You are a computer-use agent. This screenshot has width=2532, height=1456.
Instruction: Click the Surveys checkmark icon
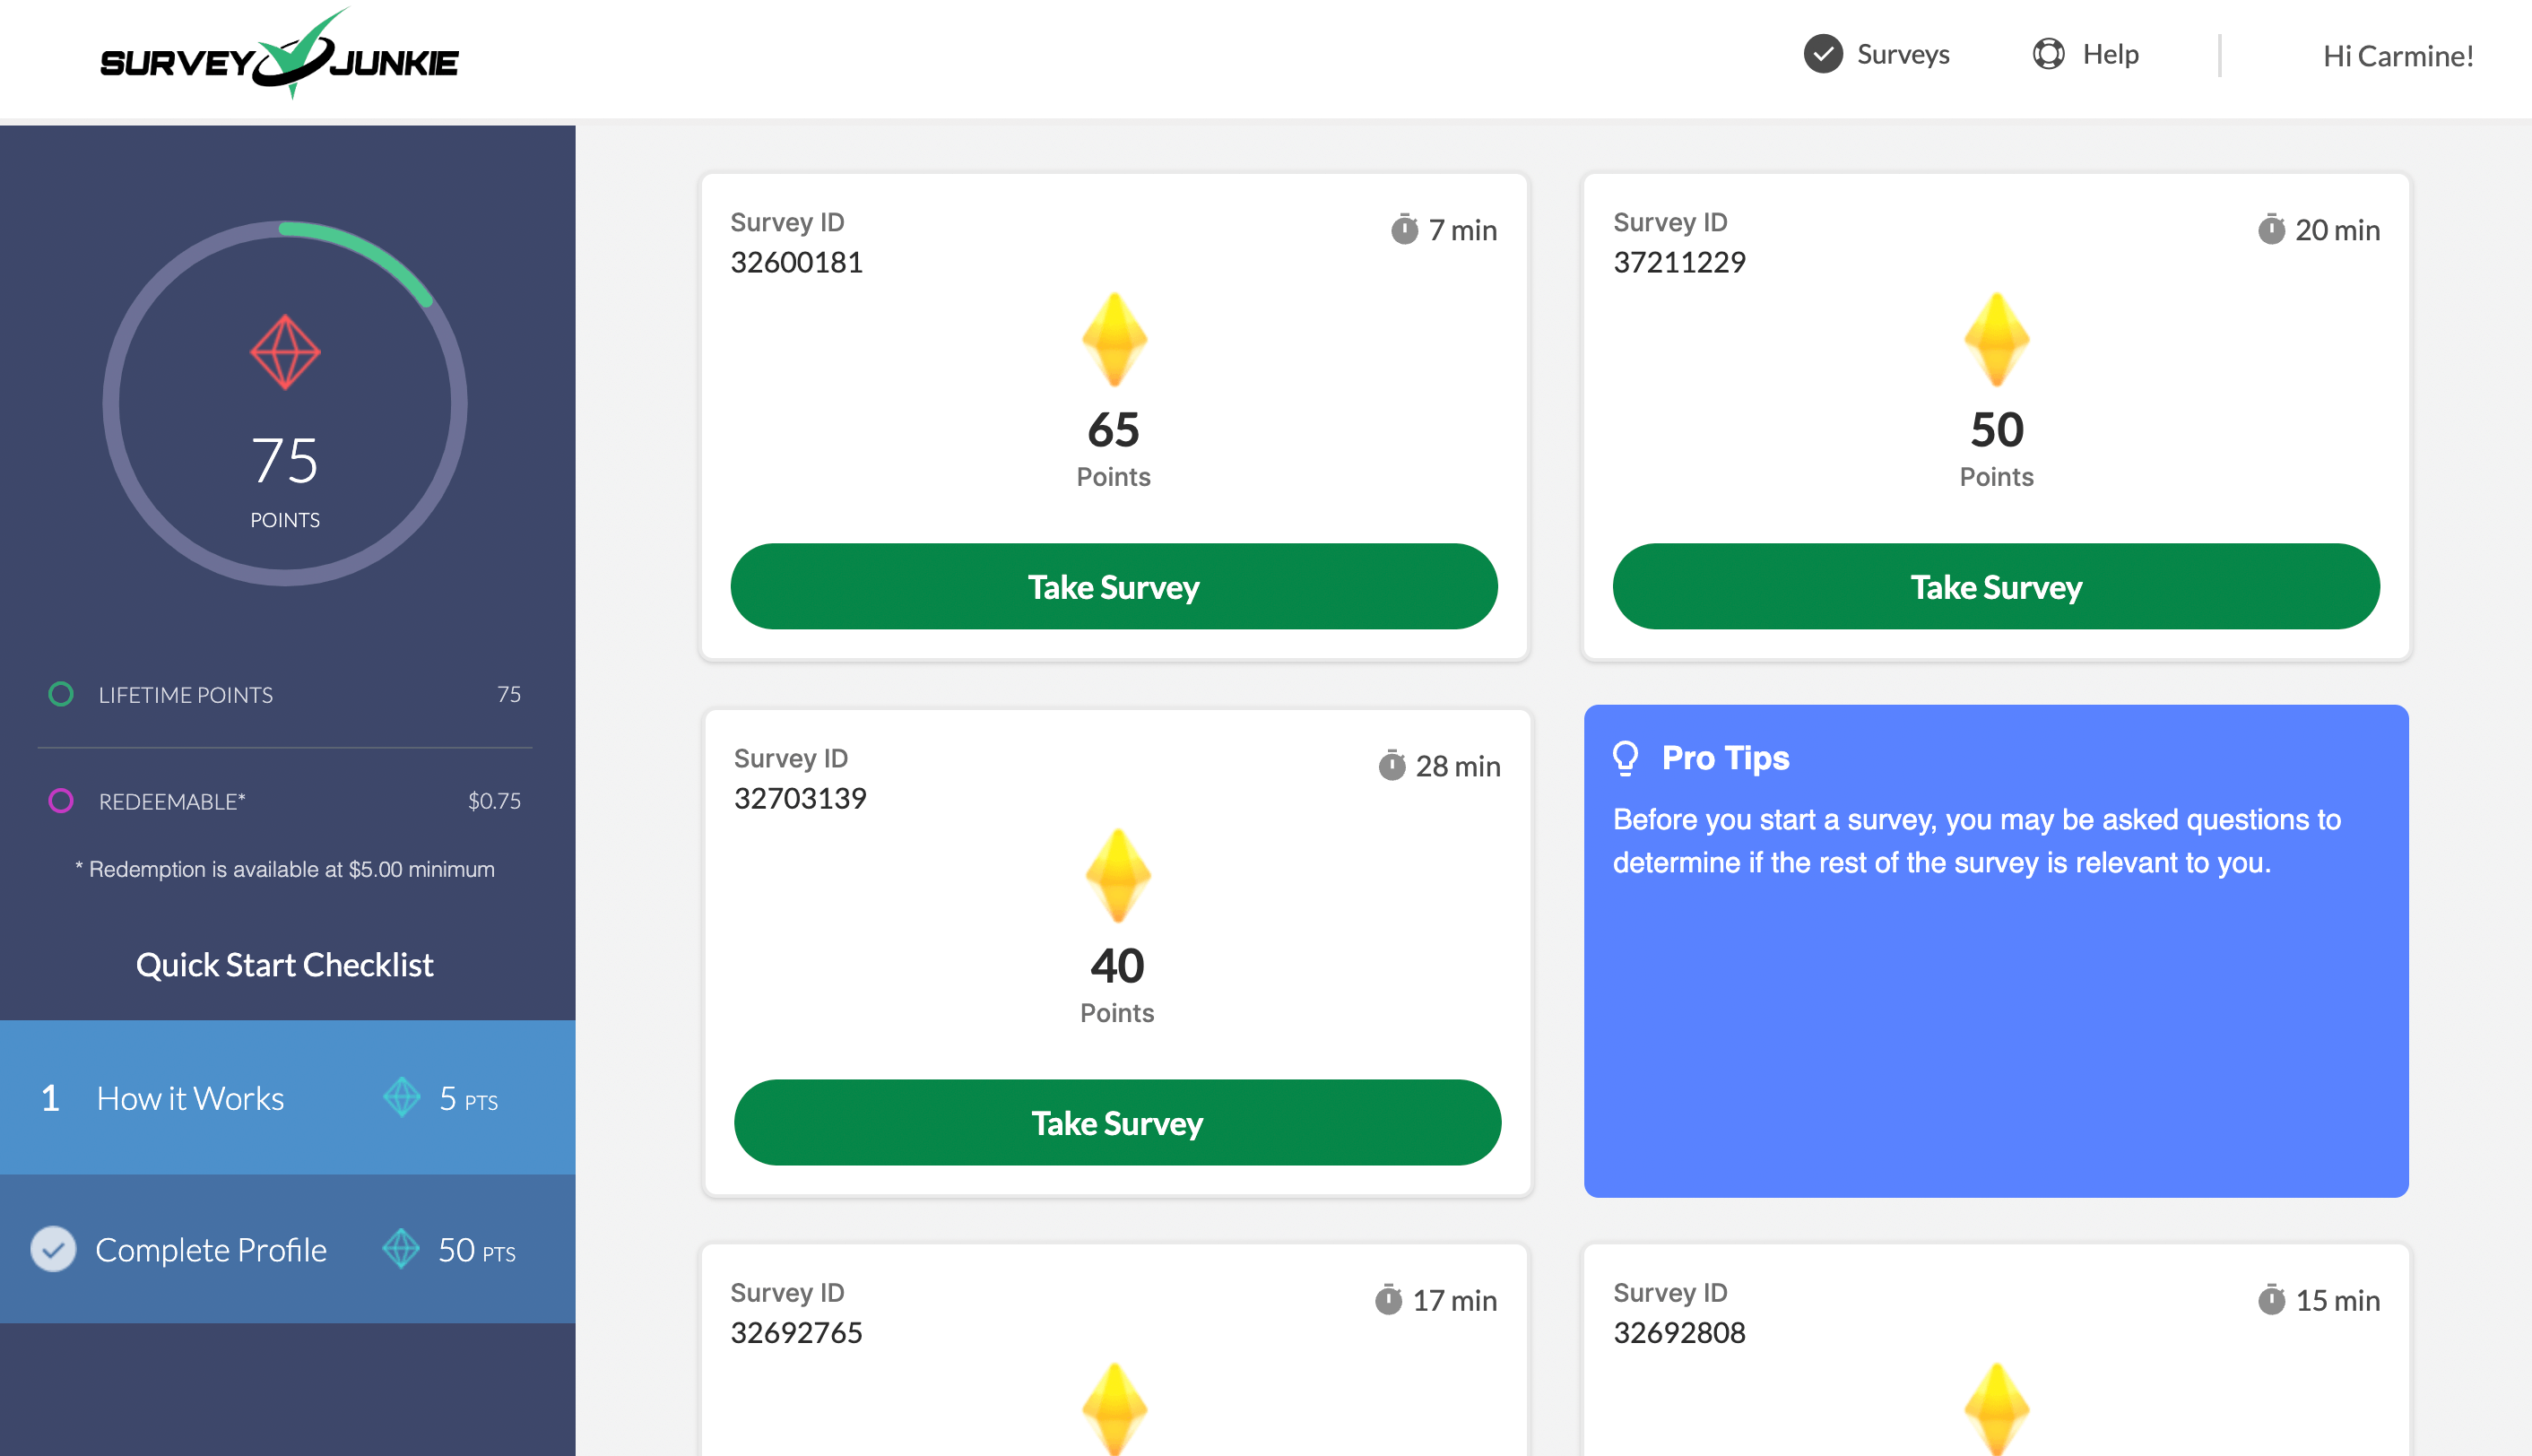tap(1823, 54)
